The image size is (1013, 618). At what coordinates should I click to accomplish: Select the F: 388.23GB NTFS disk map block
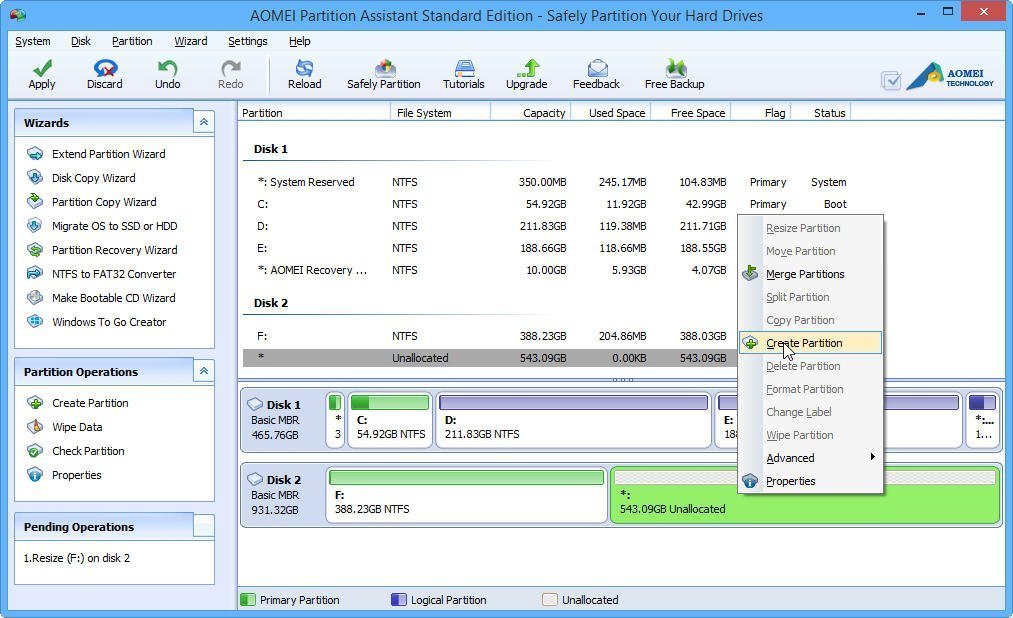[466, 495]
